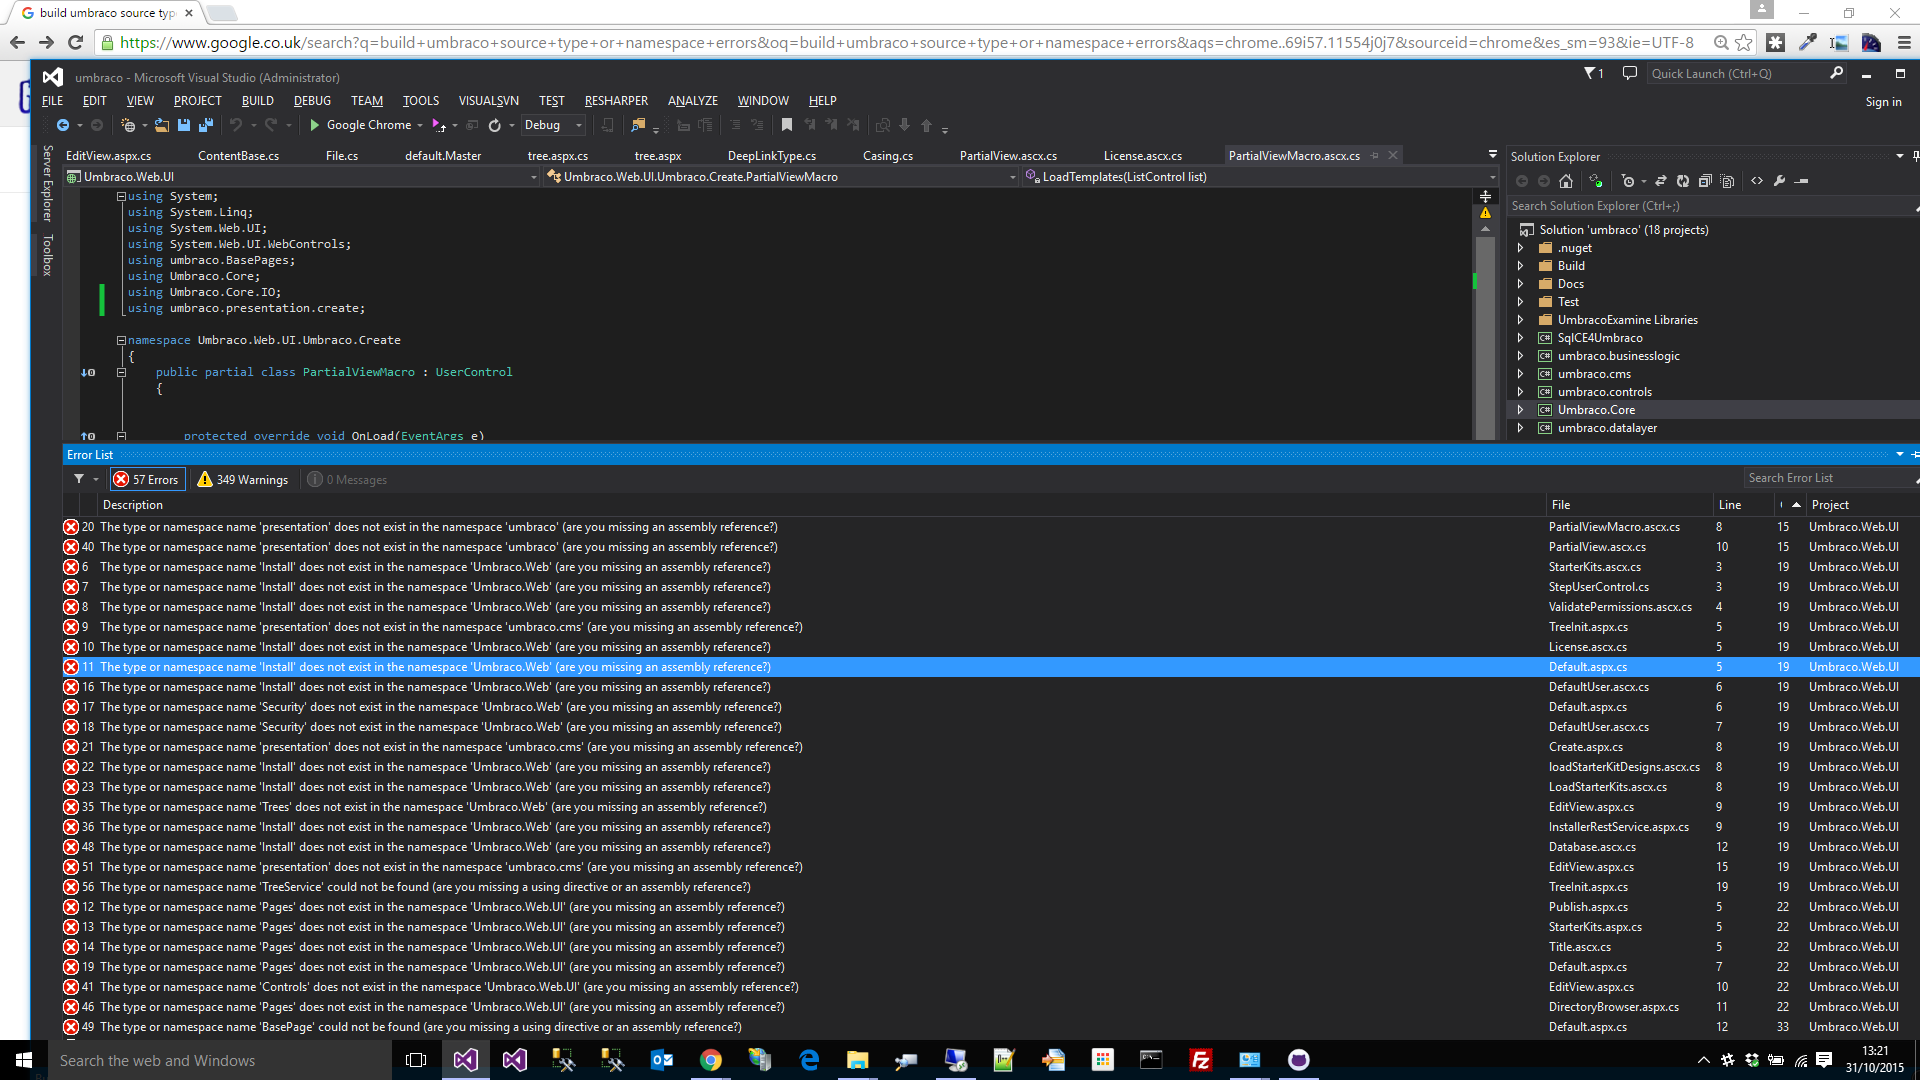This screenshot has height=1080, width=1920.
Task: Open the Error List filter funnel icon
Action: (79, 479)
